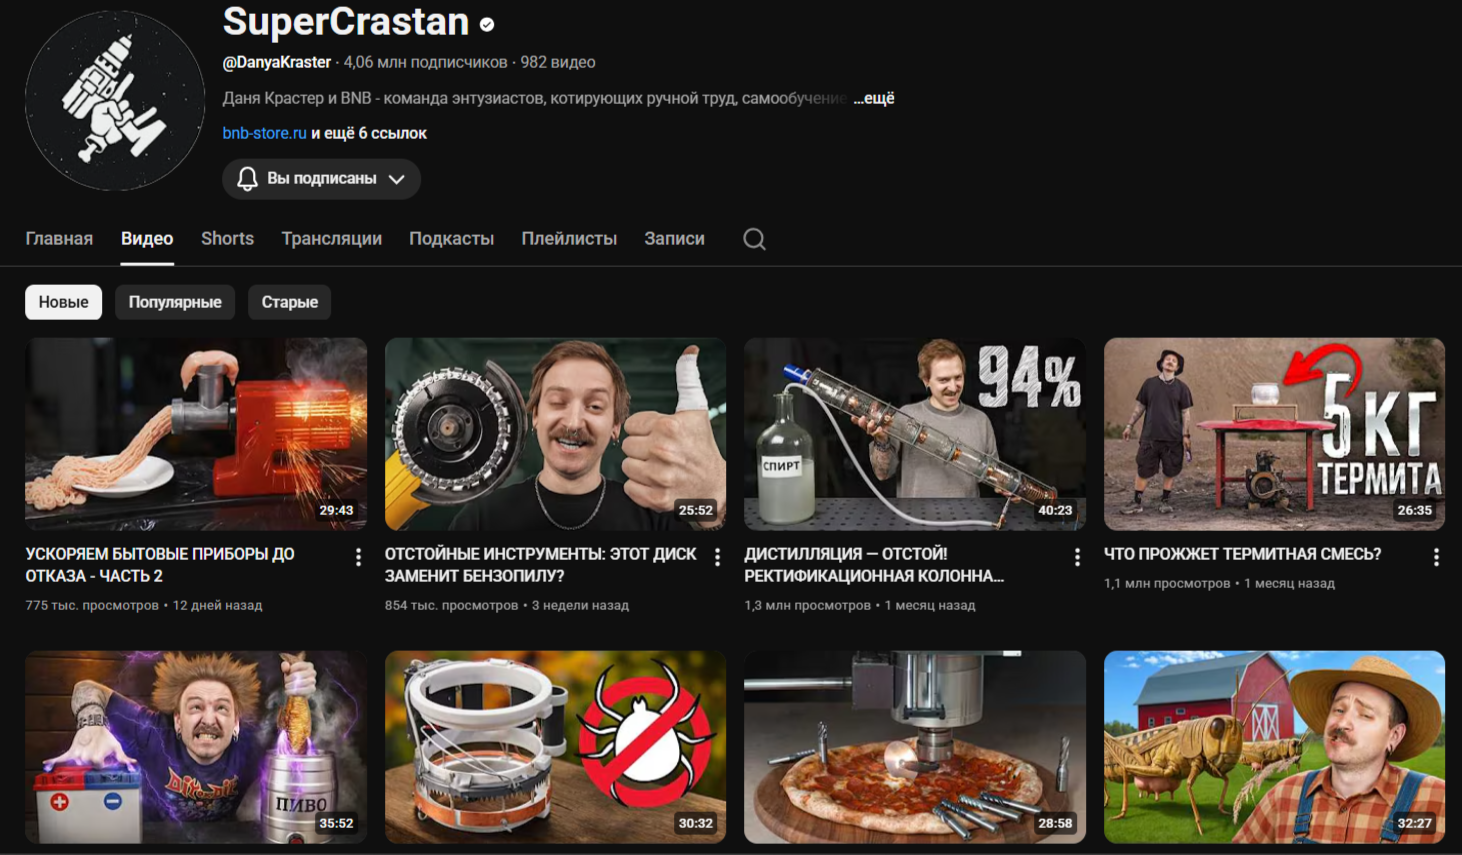Click the @DanyaKraster channel handle
The width and height of the screenshot is (1462, 855).
pos(277,62)
